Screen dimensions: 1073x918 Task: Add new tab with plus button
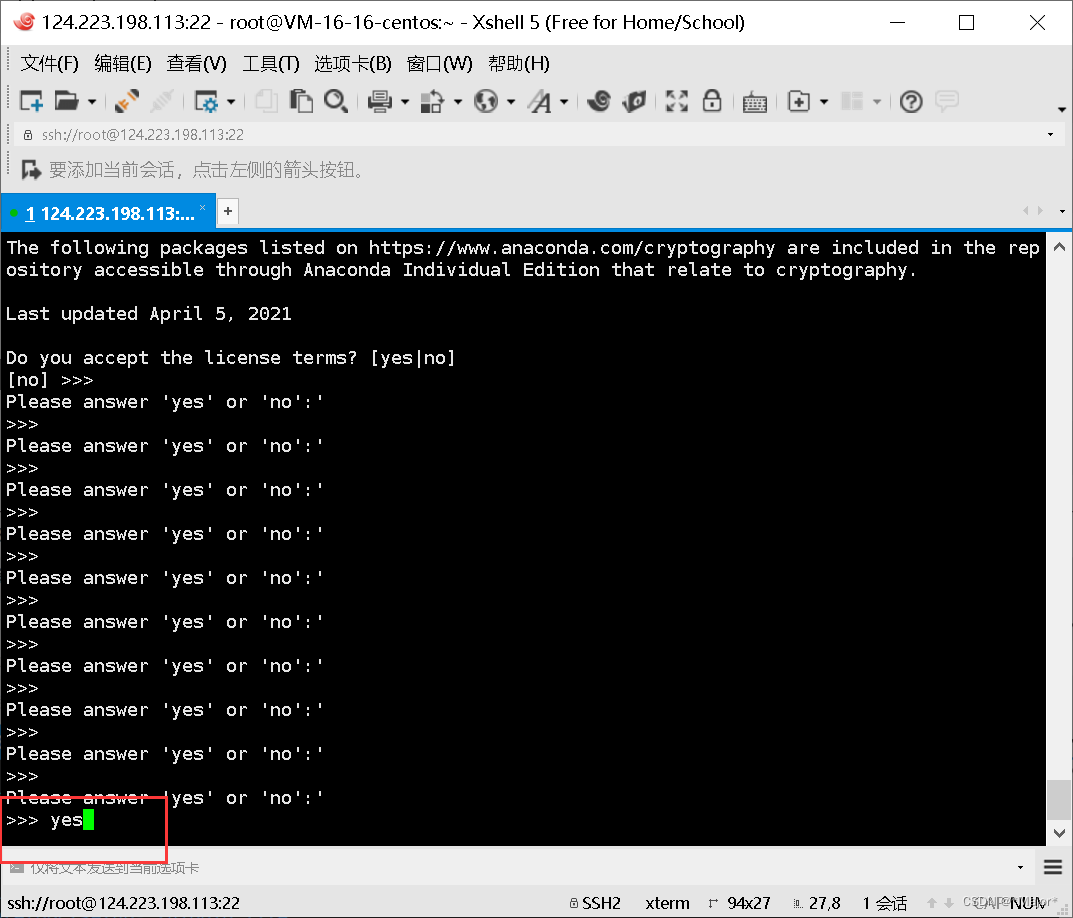tap(228, 212)
